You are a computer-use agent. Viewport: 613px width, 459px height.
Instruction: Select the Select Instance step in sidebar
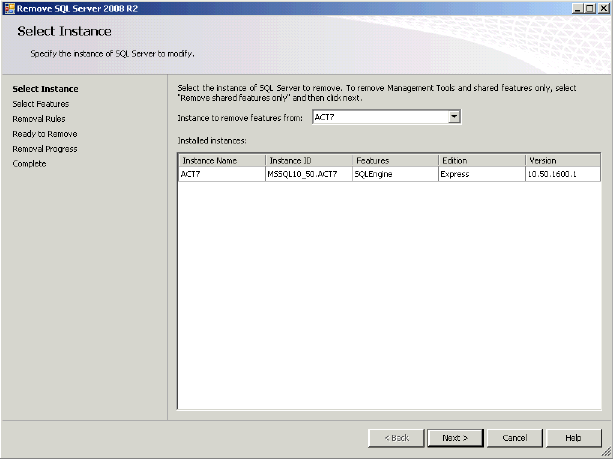[x=45, y=89]
